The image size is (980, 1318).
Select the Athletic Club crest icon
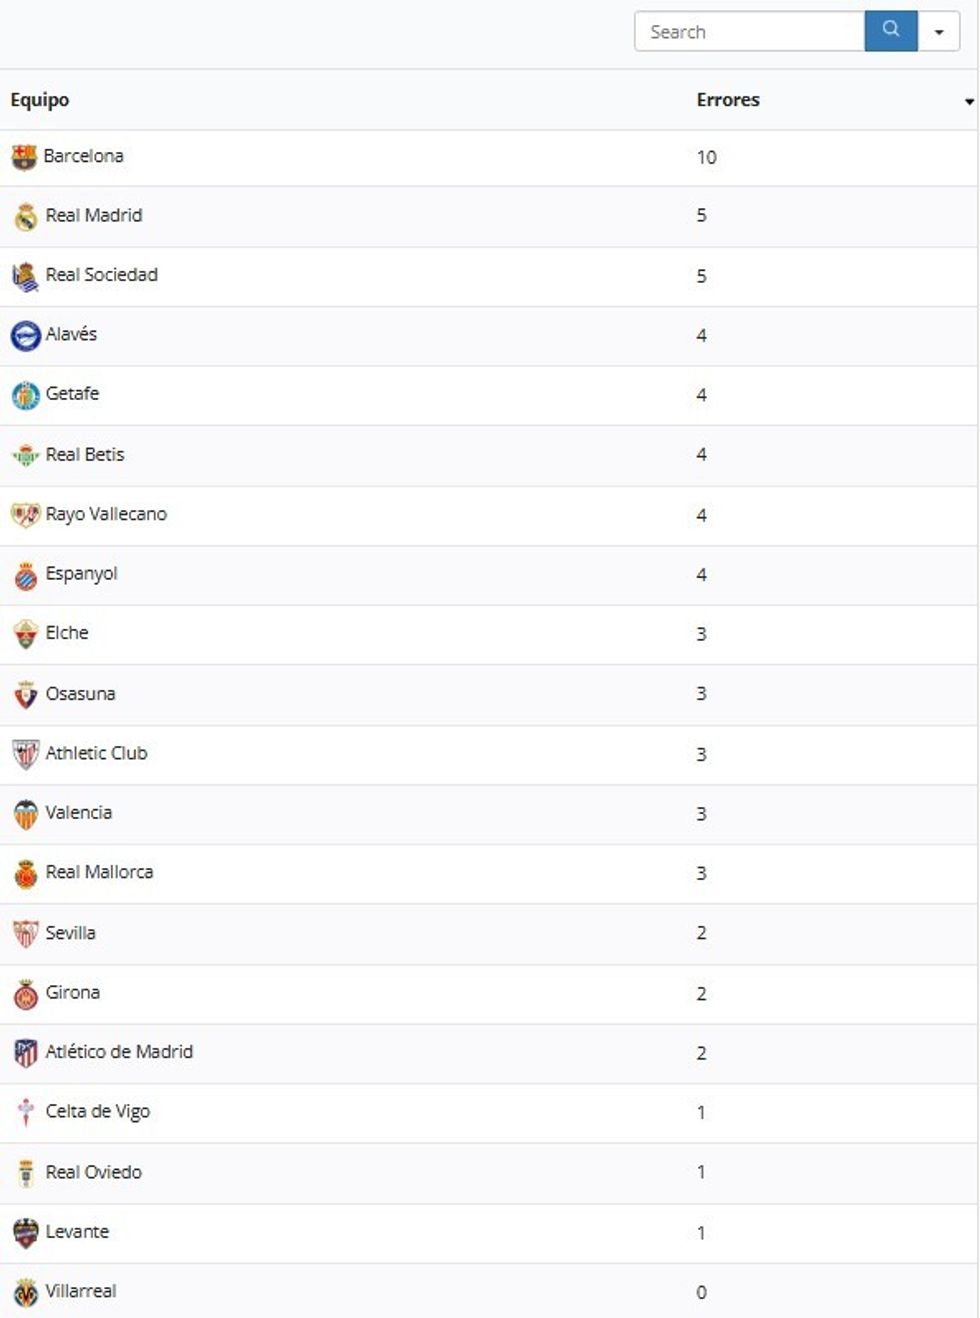[x=25, y=754]
